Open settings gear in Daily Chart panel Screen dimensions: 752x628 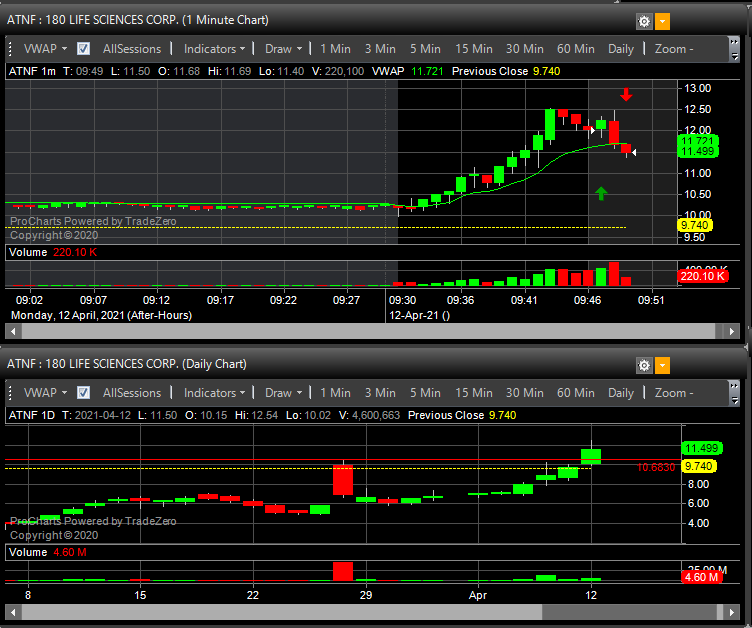click(644, 365)
